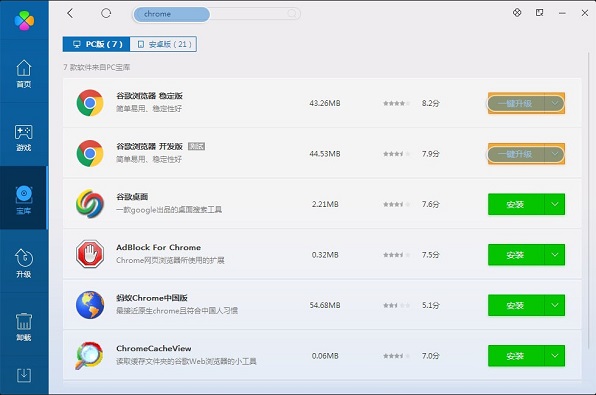Click the 0.32MB size value

coord(325,255)
